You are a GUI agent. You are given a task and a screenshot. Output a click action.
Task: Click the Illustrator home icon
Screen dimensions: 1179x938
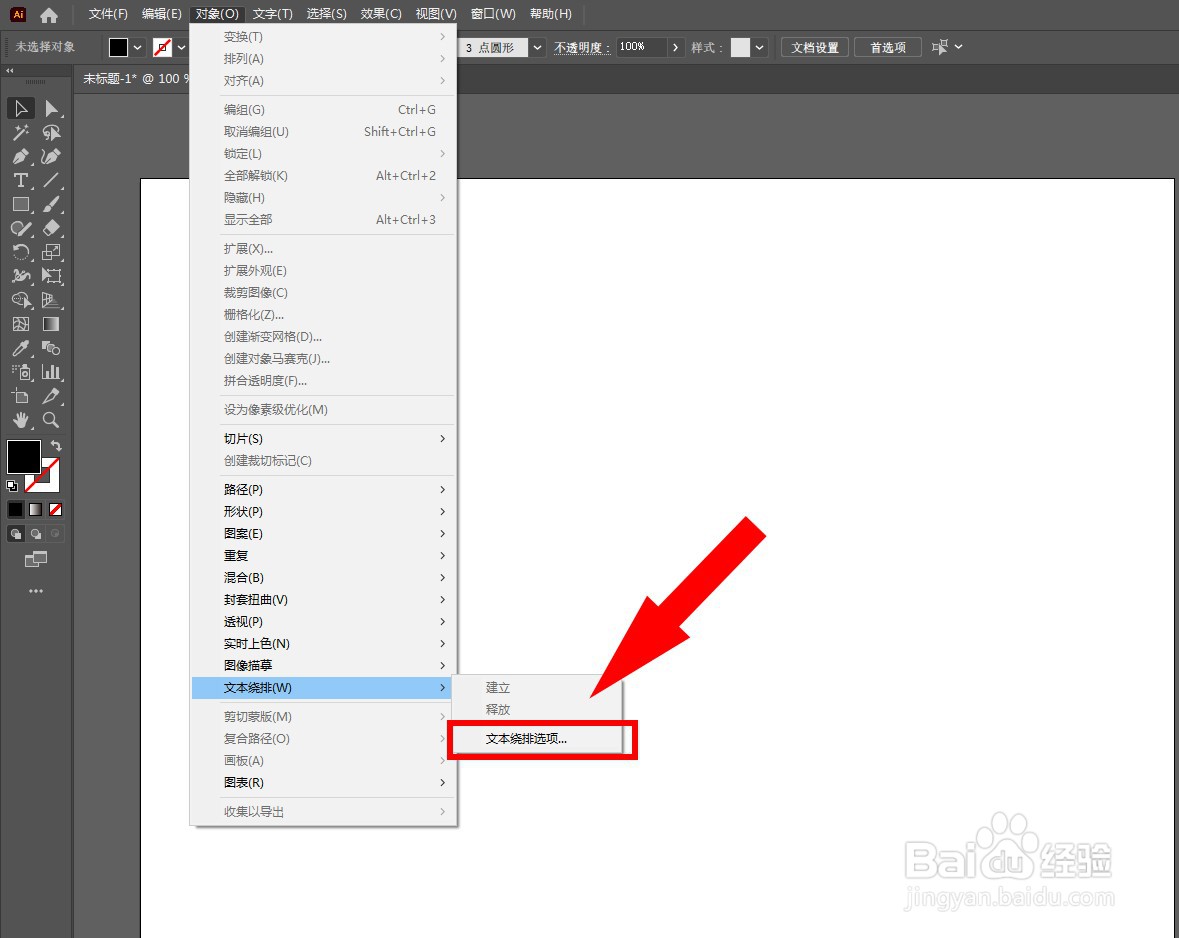point(49,14)
